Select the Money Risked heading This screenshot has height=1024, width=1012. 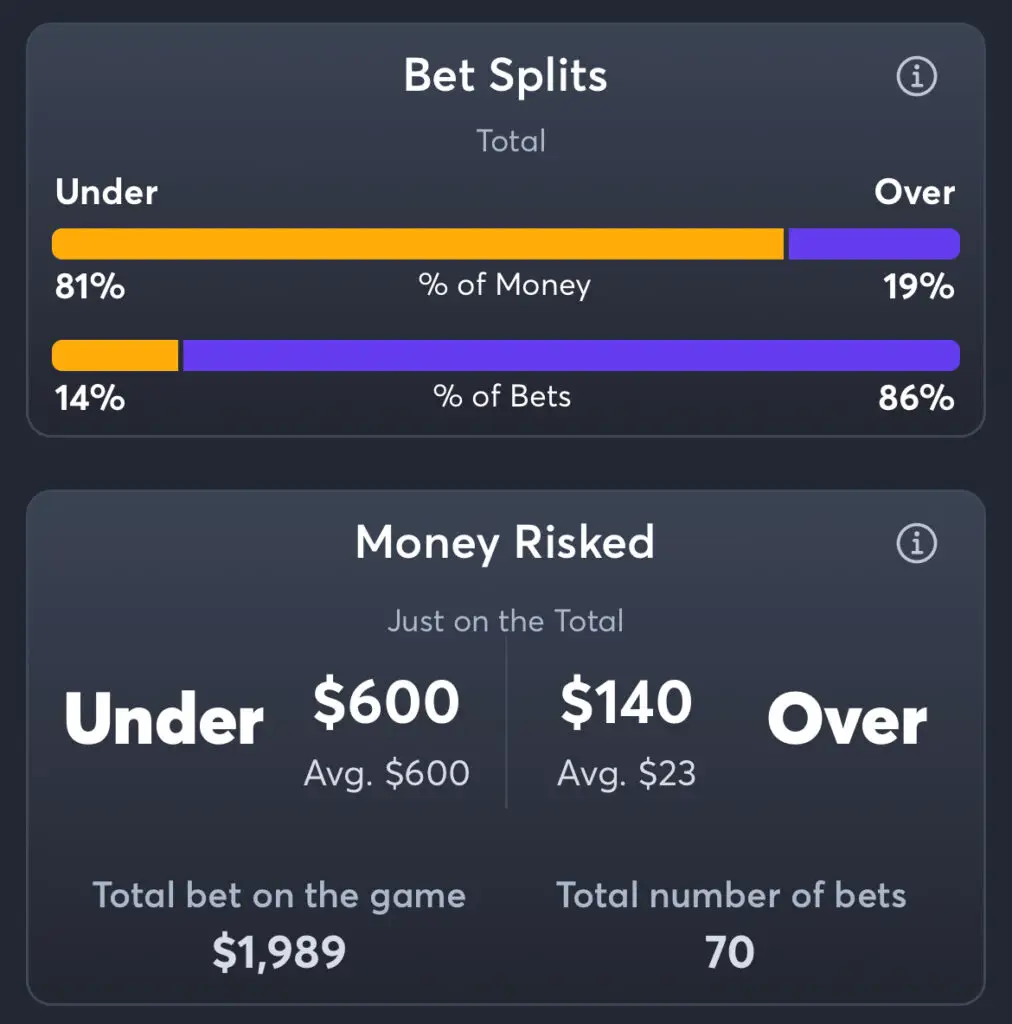[x=505, y=543]
